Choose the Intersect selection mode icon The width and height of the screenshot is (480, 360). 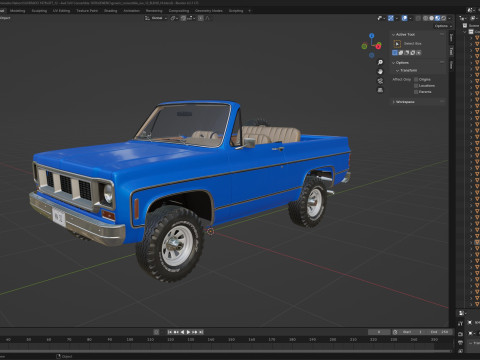point(419,53)
